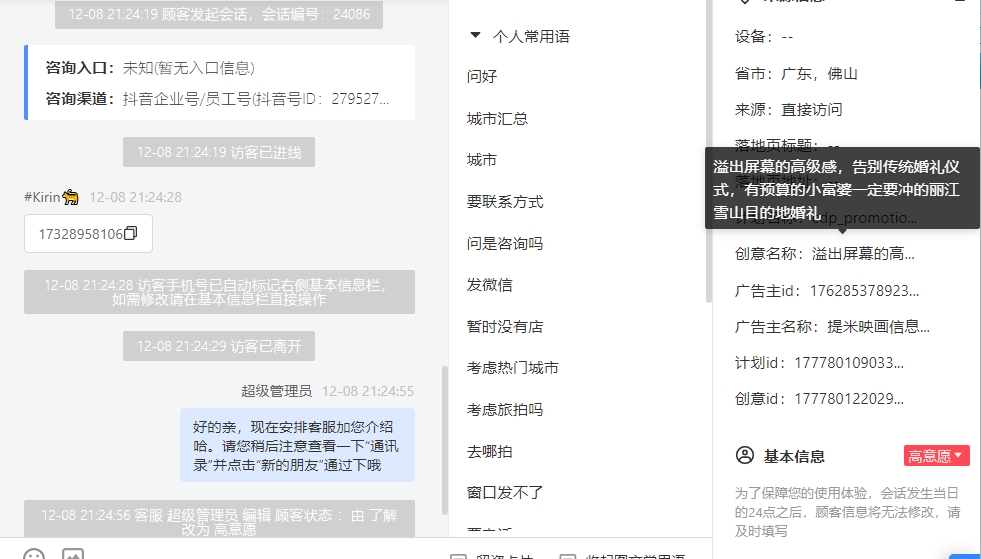Open the 高意愿 intent dropdown
The width and height of the screenshot is (981, 559).
pyautogui.click(x=937, y=456)
